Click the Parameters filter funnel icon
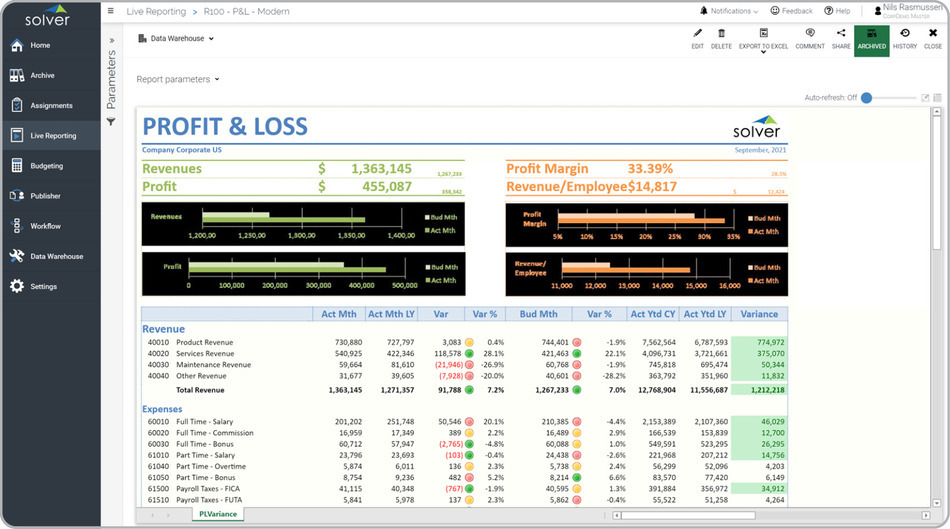This screenshot has width=950, height=529. [x=111, y=121]
